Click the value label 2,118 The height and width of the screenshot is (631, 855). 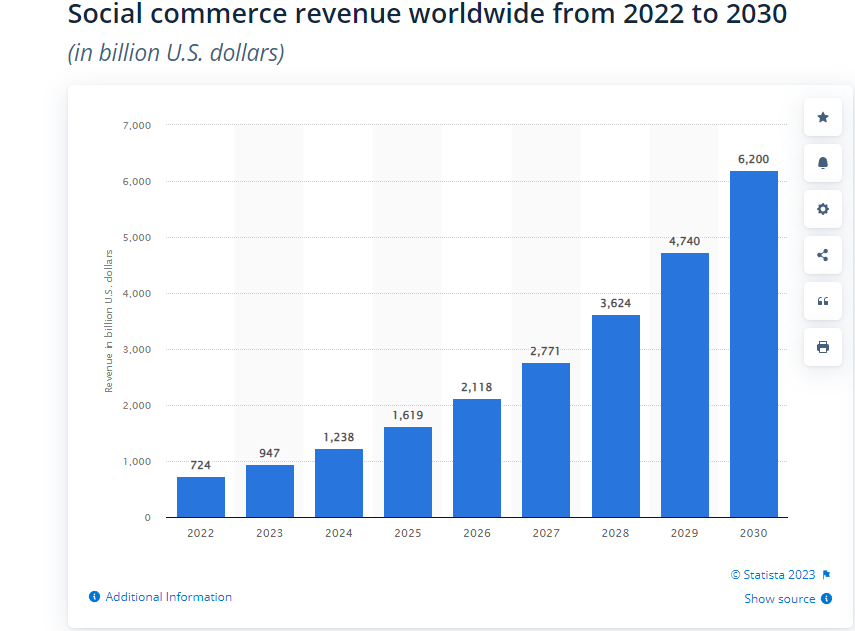point(477,387)
